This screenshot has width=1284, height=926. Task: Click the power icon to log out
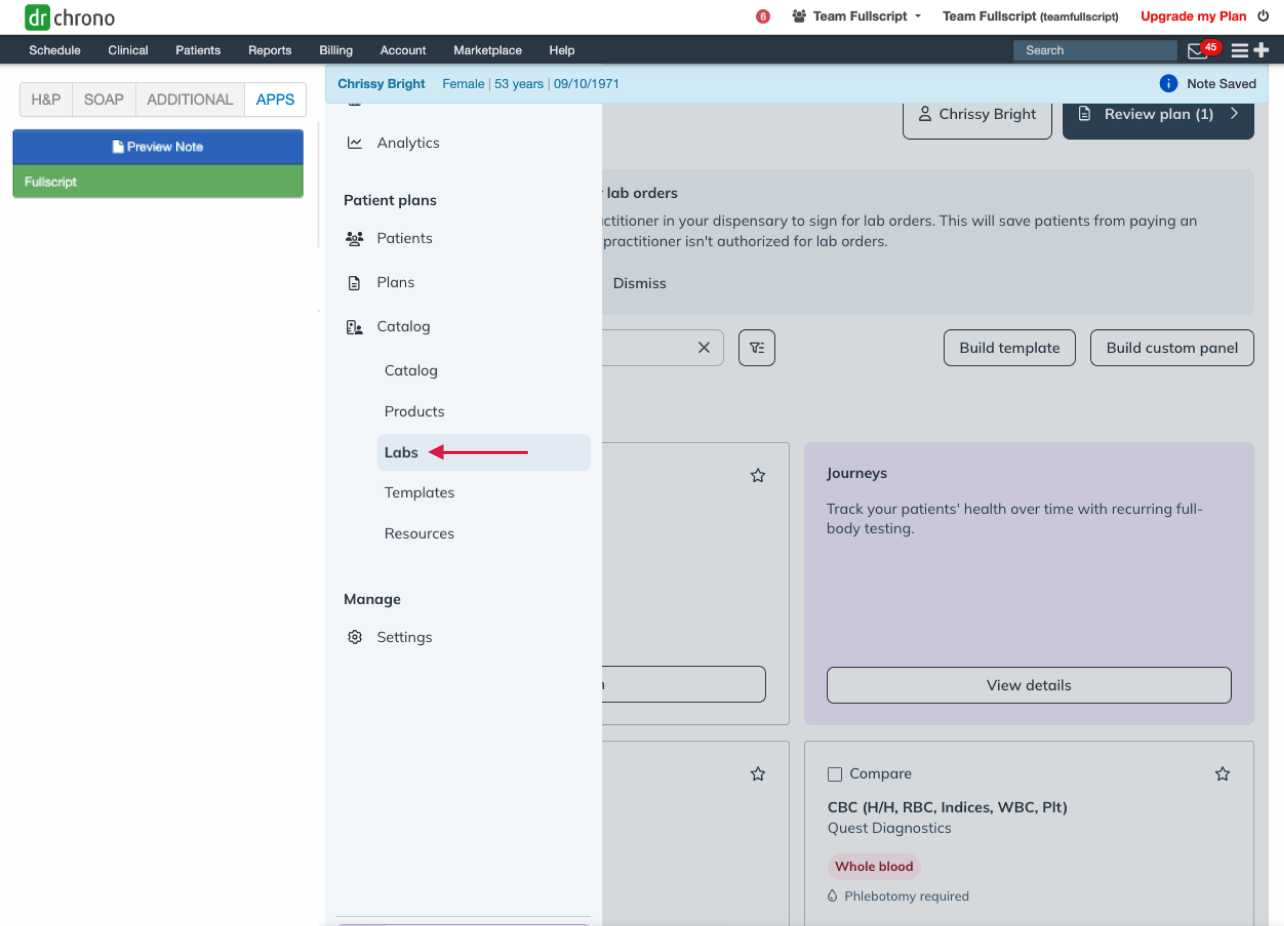coord(1263,16)
